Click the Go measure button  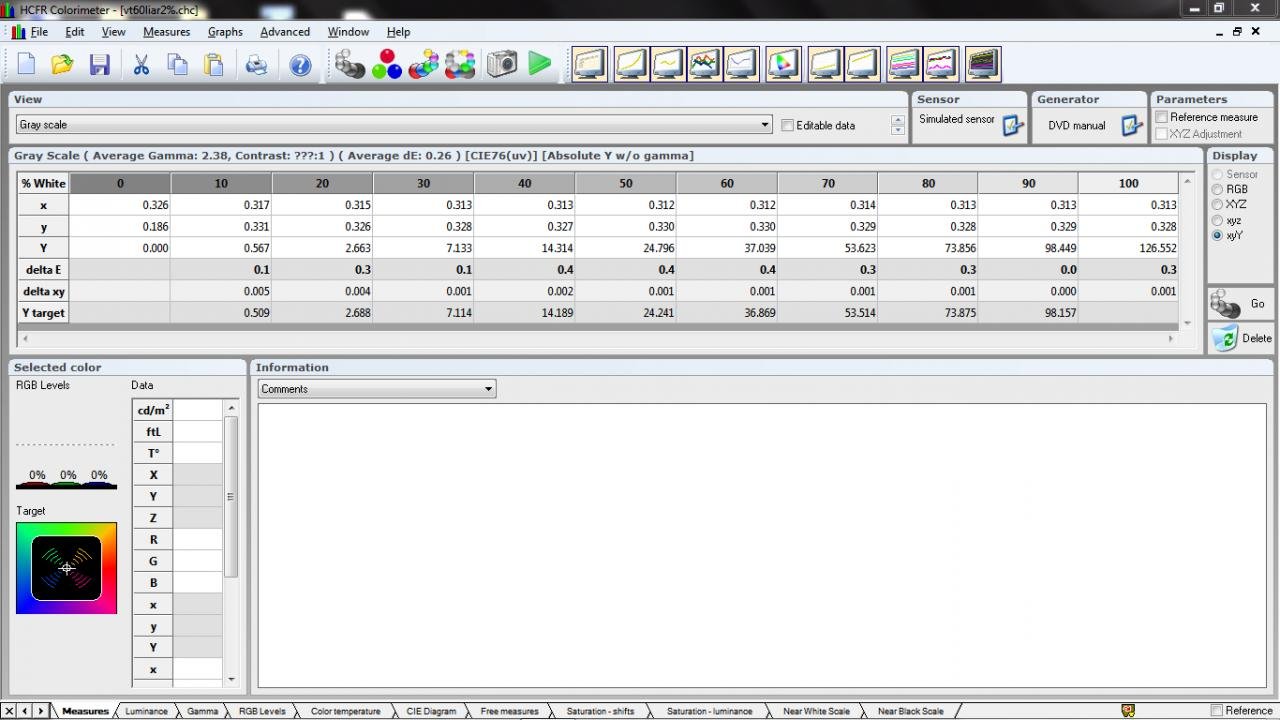tap(1240, 304)
